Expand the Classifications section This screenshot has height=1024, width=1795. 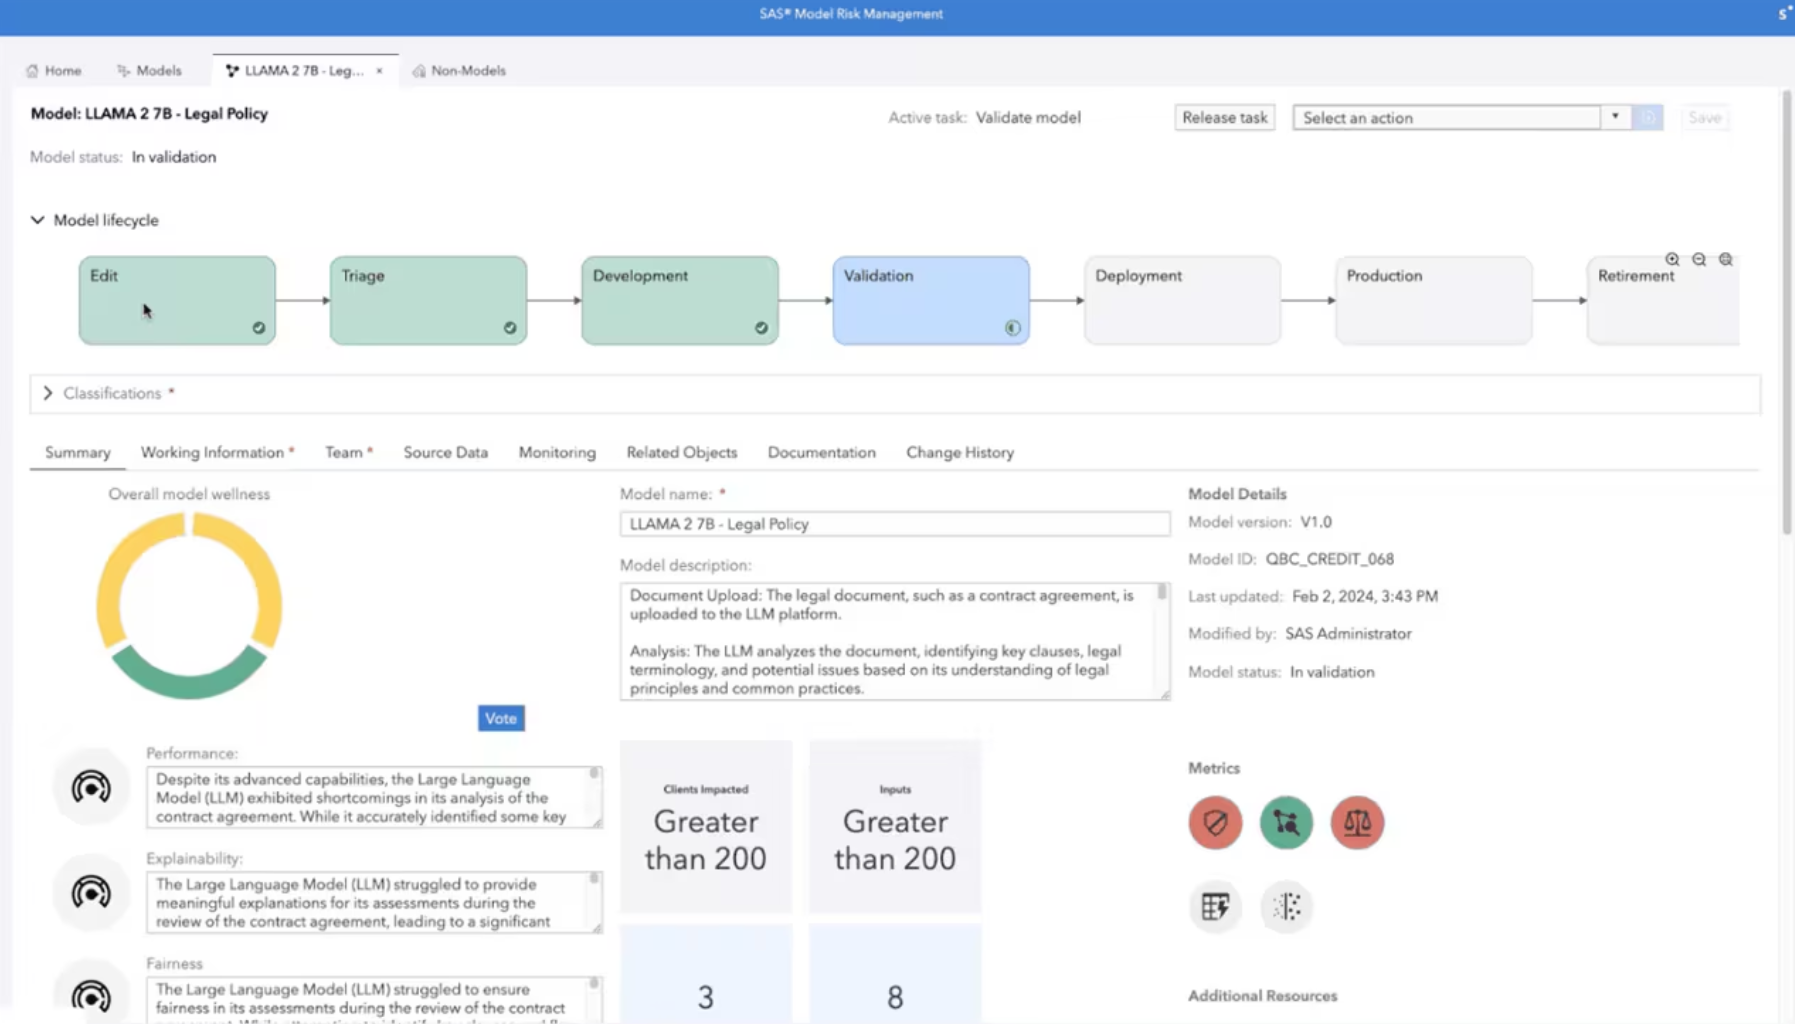(x=47, y=393)
